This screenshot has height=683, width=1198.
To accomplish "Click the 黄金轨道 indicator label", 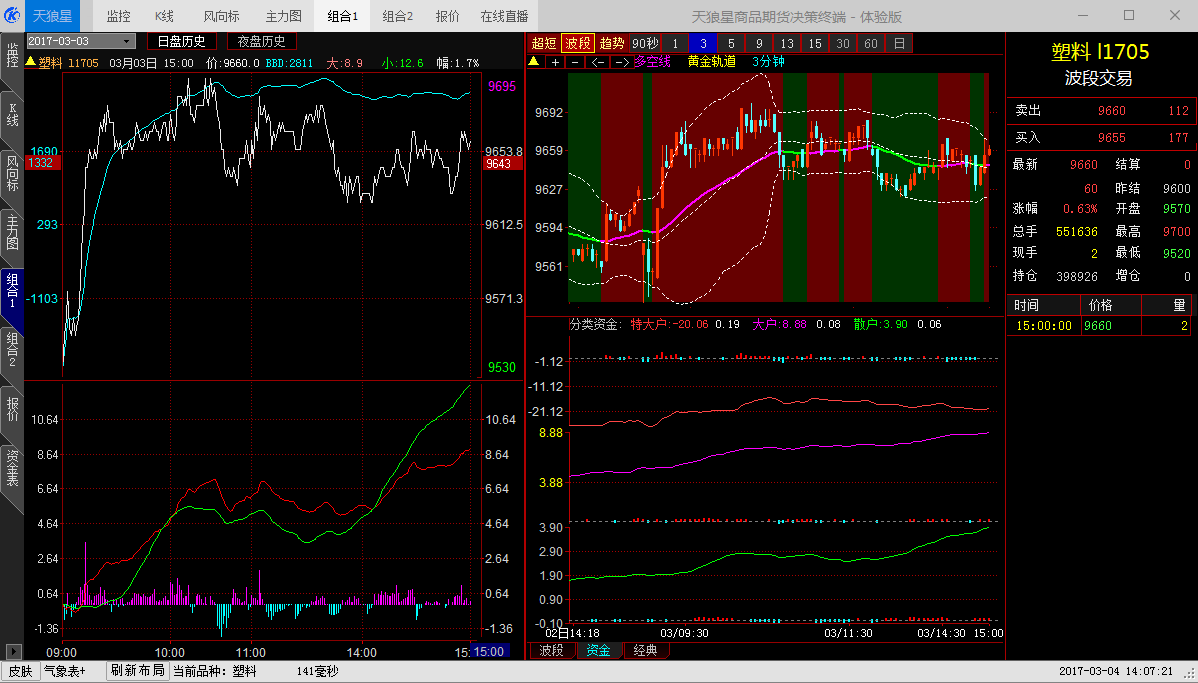I will coord(711,62).
